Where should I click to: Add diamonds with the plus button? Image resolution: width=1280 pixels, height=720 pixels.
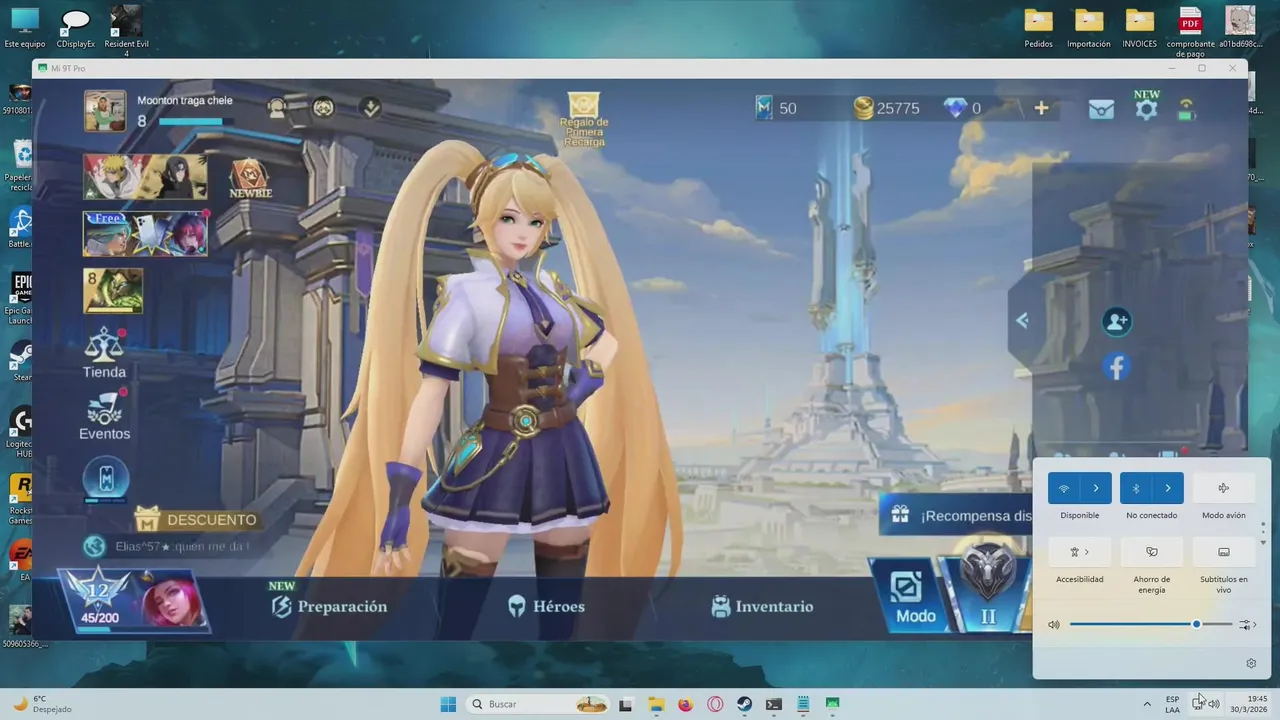[1041, 108]
